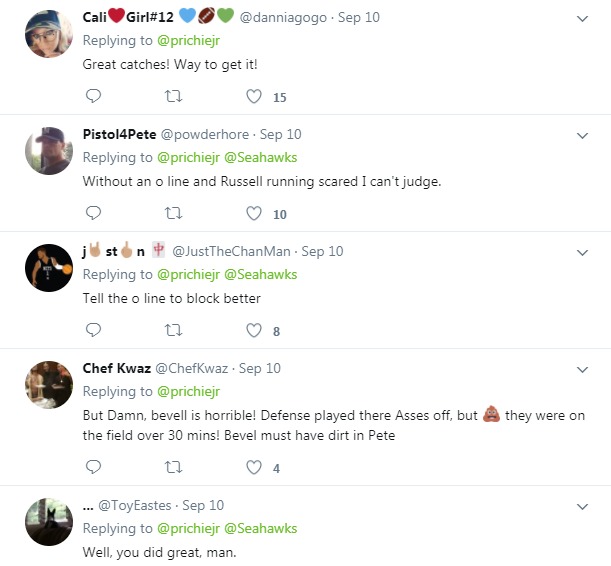
Task: Reply to Chef Kwaz's tweet
Action: click(93, 467)
